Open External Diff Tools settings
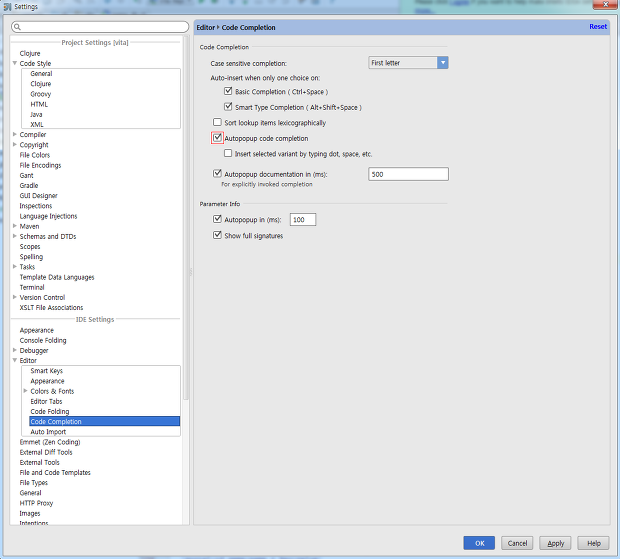 [46, 452]
